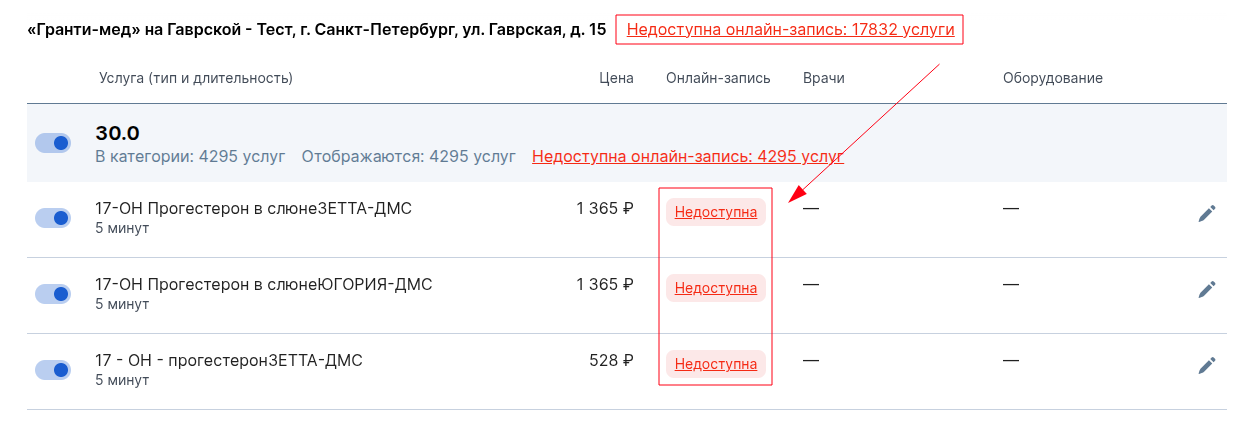The image size is (1259, 421).
Task: Toggle the 30.0 category switch
Action: [x=53, y=143]
